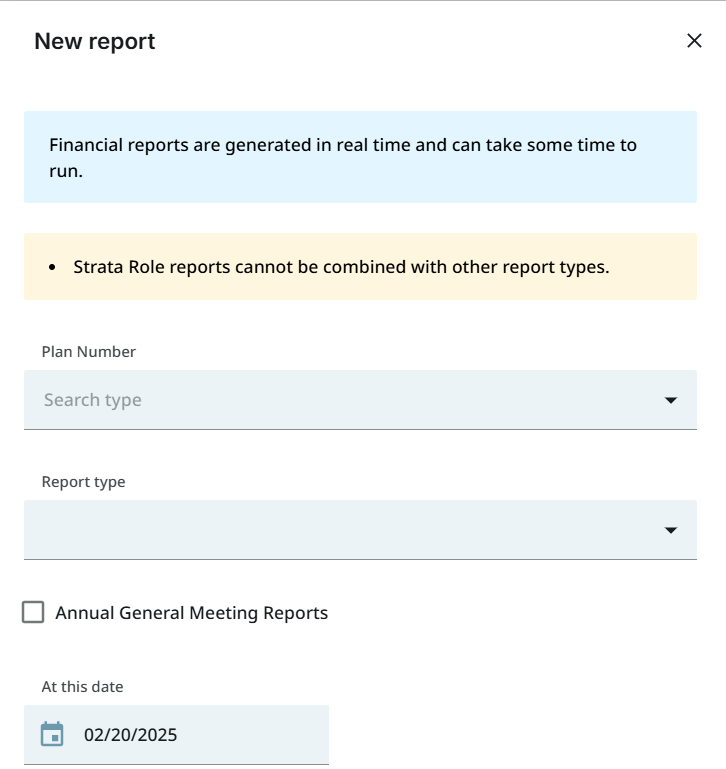726x769 pixels.
Task: Click inside the Plan Number search field
Action: [340, 400]
